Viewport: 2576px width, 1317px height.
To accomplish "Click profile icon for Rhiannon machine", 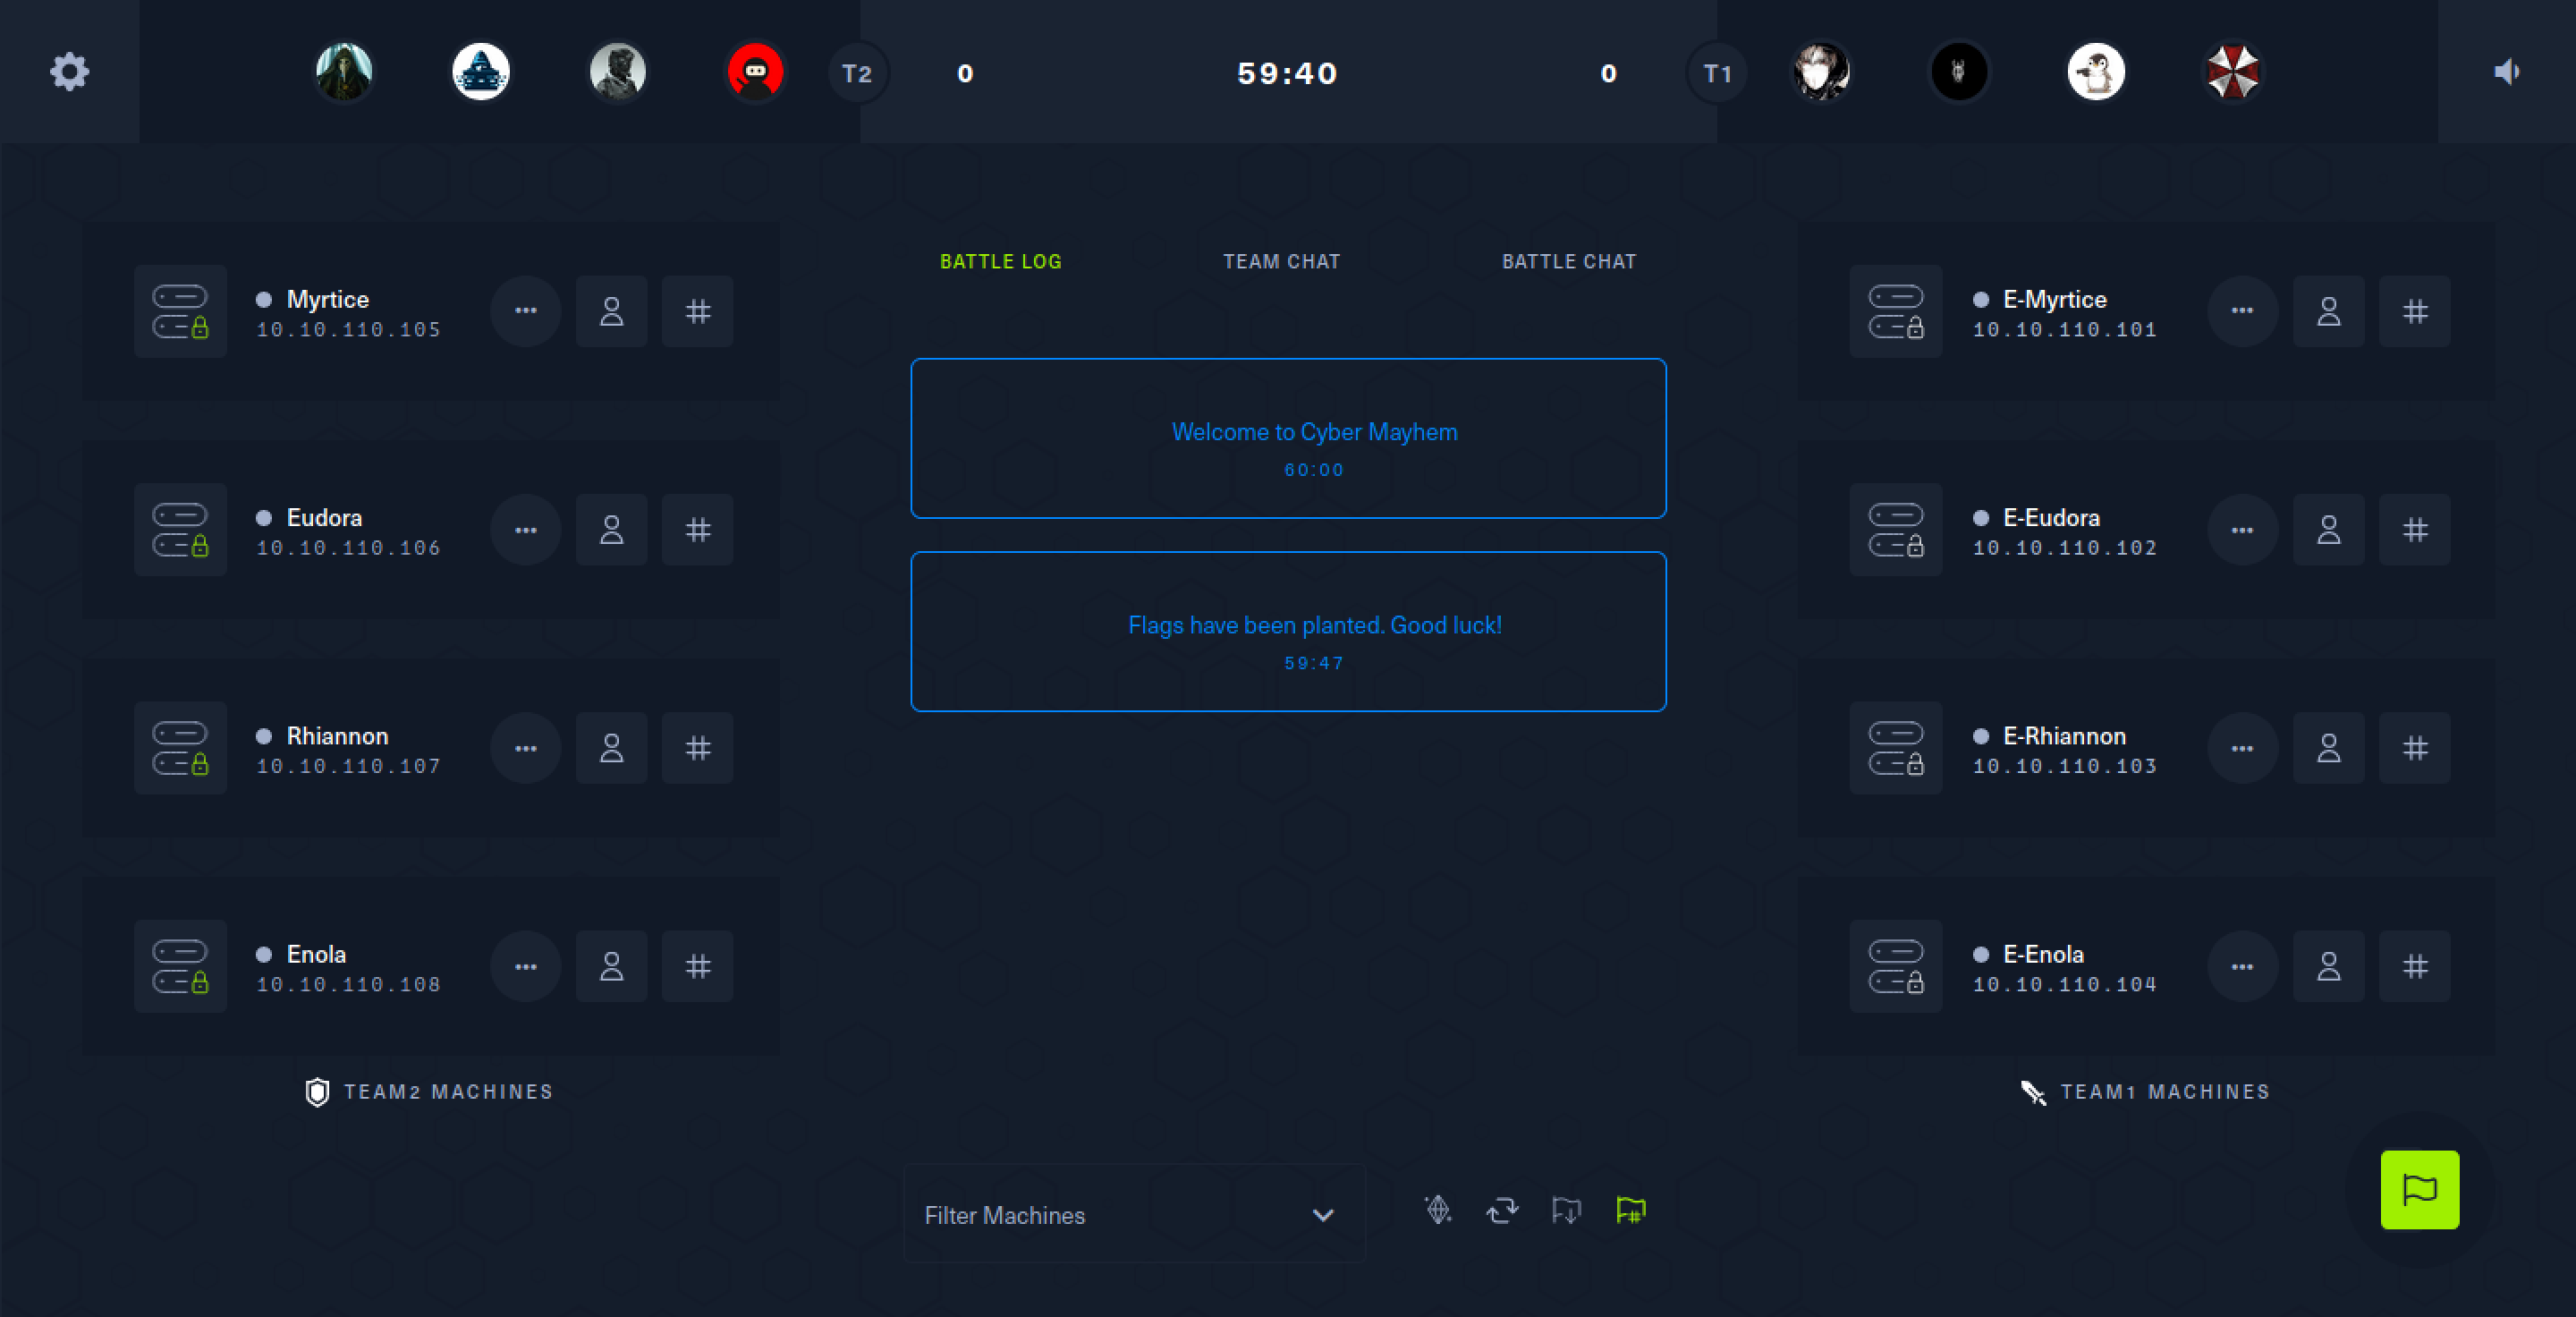I will tap(610, 748).
